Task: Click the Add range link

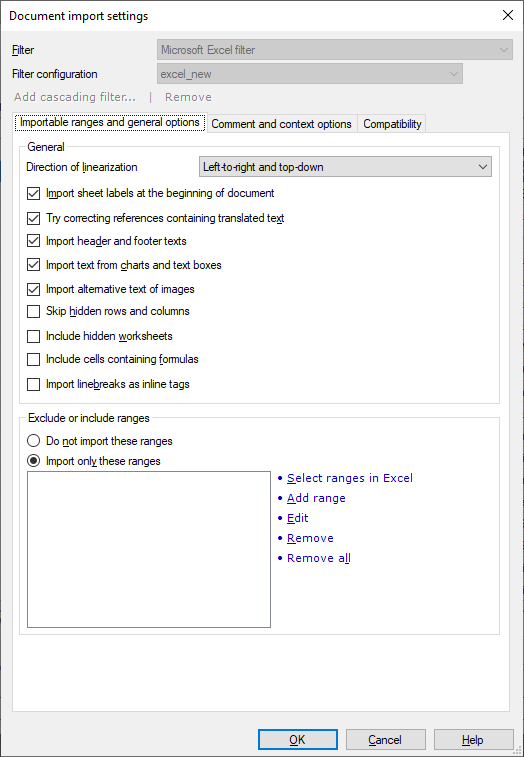Action: coord(316,498)
